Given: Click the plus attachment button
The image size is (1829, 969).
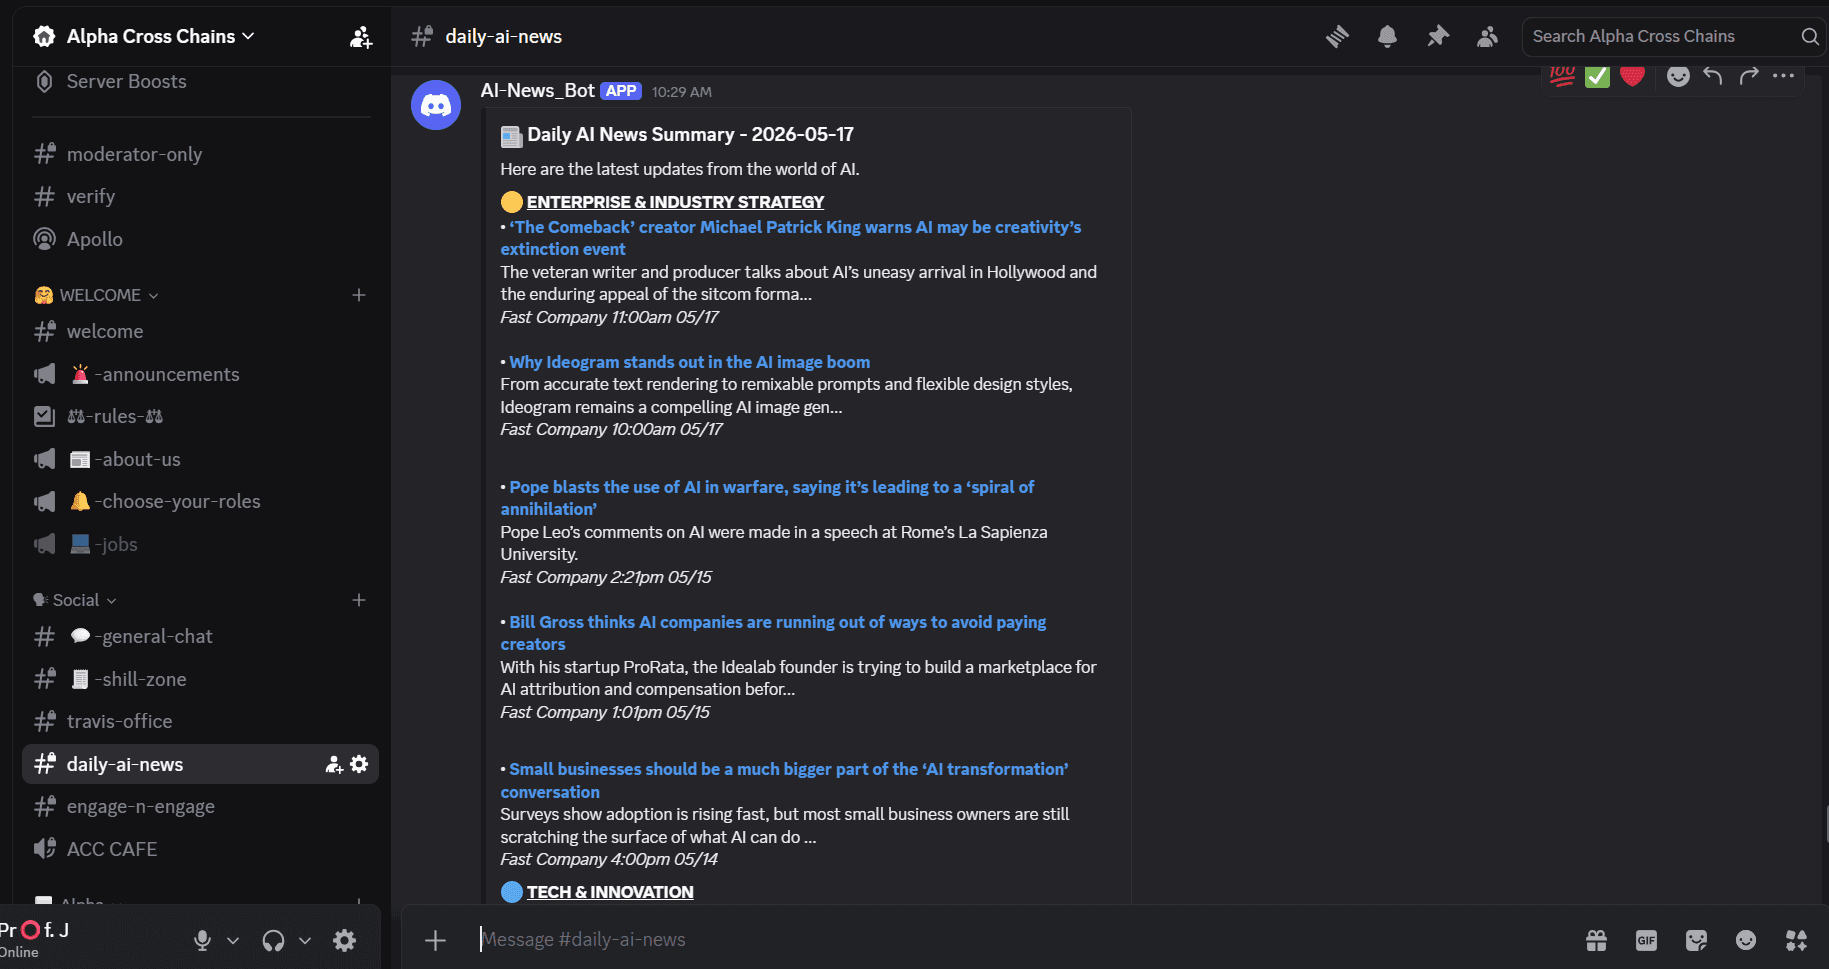Looking at the screenshot, I should click(435, 940).
